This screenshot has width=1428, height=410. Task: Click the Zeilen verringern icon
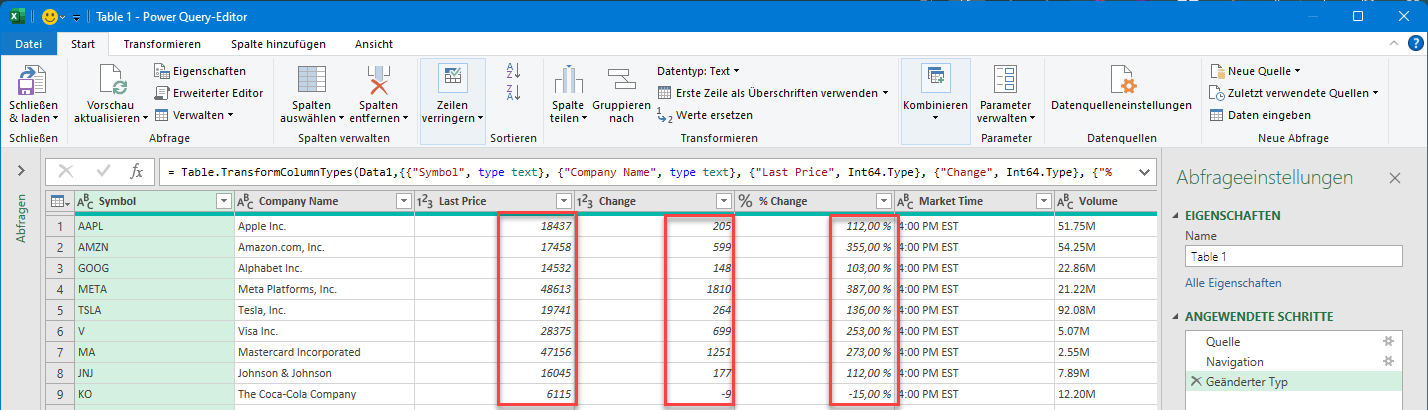[x=453, y=80]
